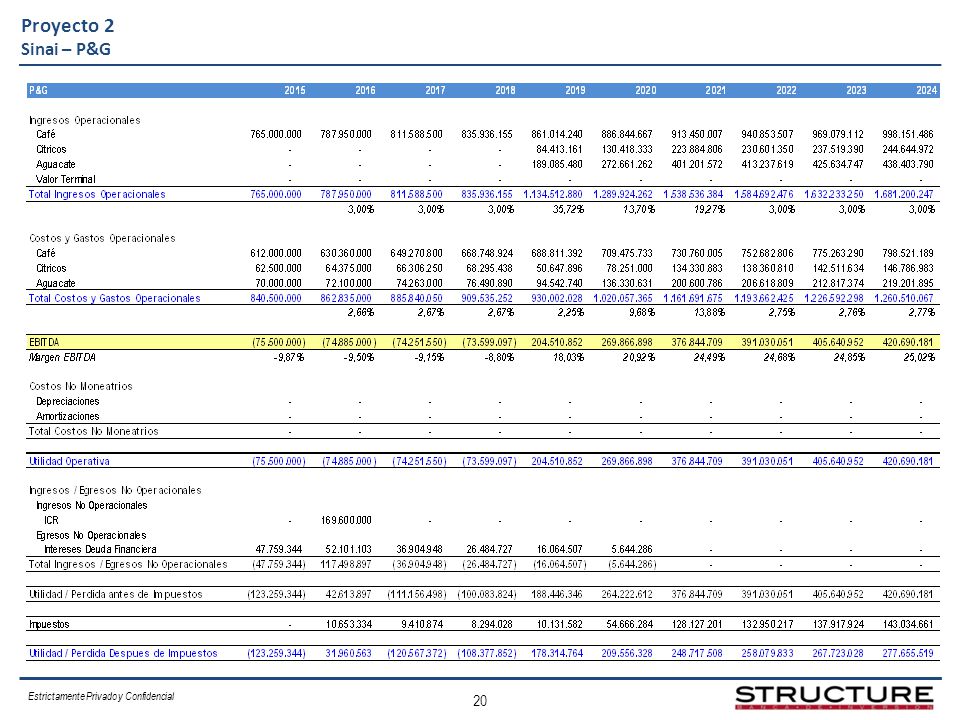Select interest value 52.101.103
The width and height of the screenshot is (960, 720).
(x=348, y=549)
